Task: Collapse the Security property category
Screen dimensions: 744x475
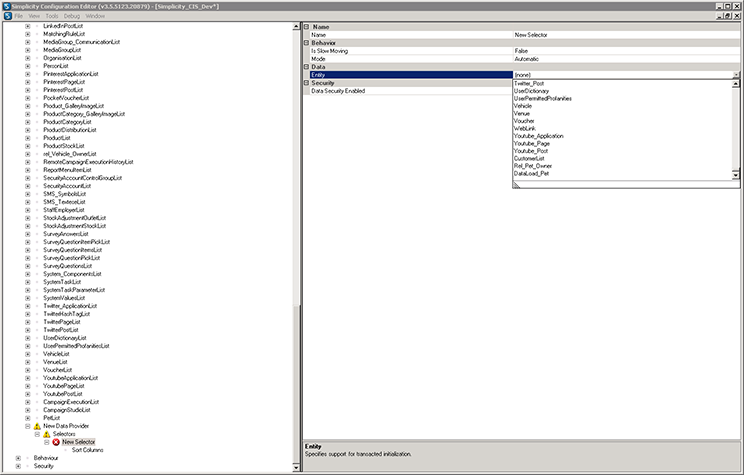Action: [x=307, y=83]
